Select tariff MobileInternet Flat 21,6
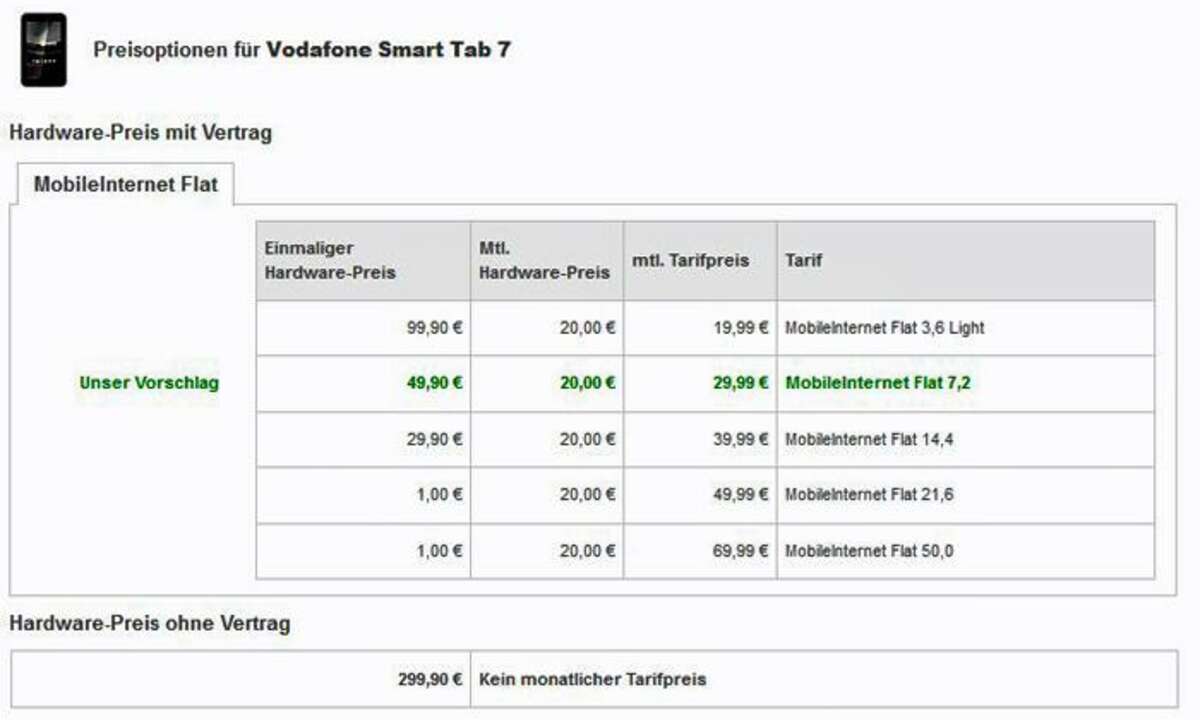This screenshot has width=1200, height=720. click(x=869, y=495)
